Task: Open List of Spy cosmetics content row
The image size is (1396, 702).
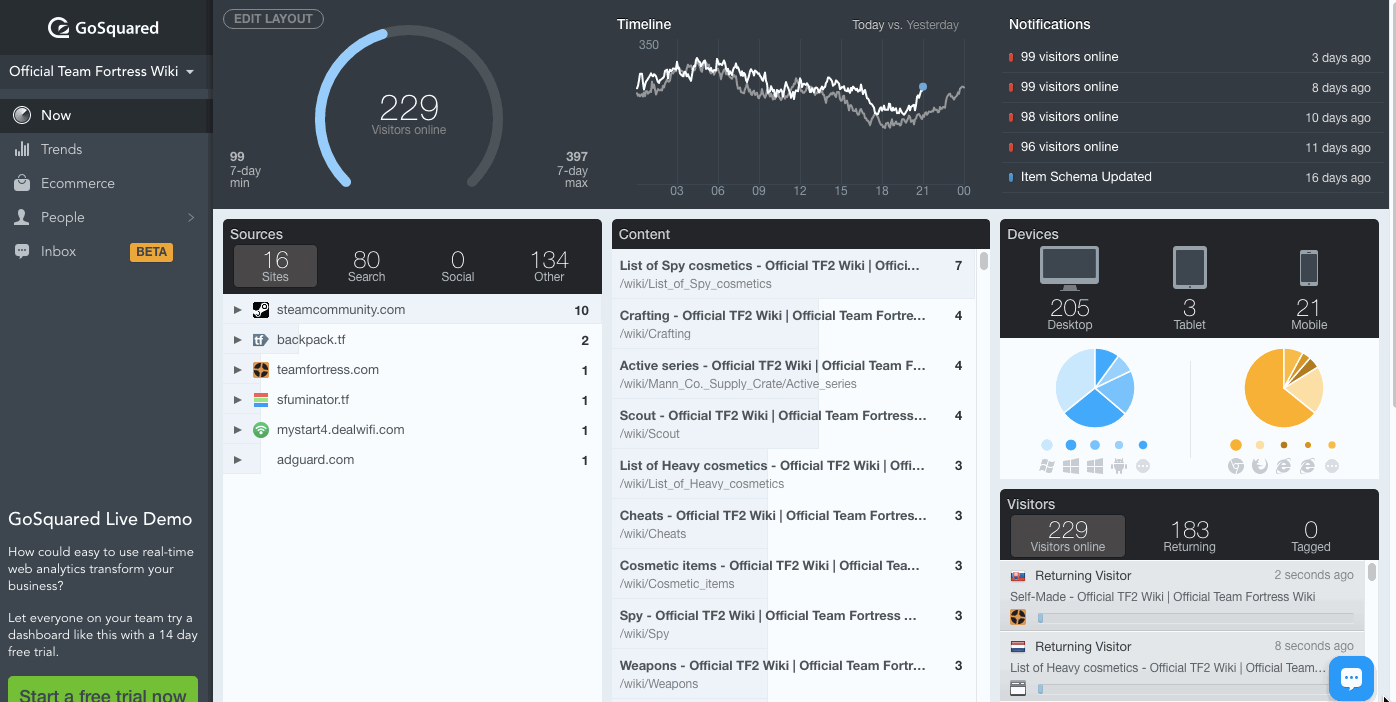Action: (794, 274)
